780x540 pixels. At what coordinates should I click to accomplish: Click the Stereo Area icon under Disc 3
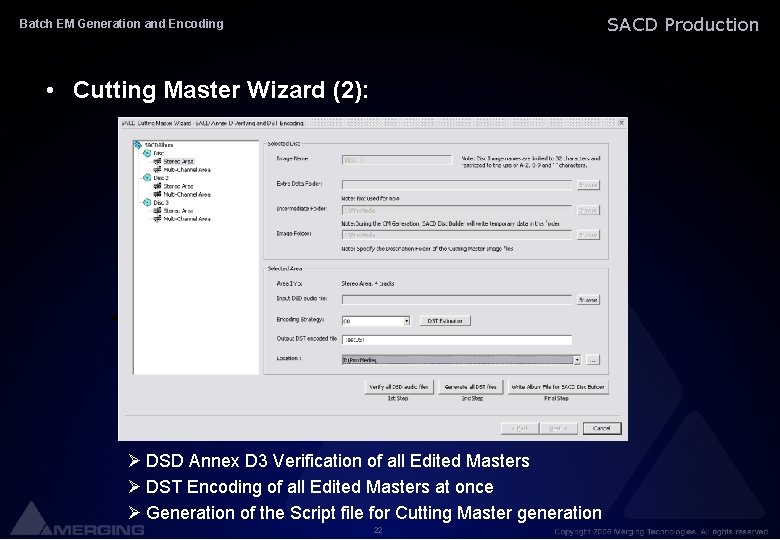[157, 210]
